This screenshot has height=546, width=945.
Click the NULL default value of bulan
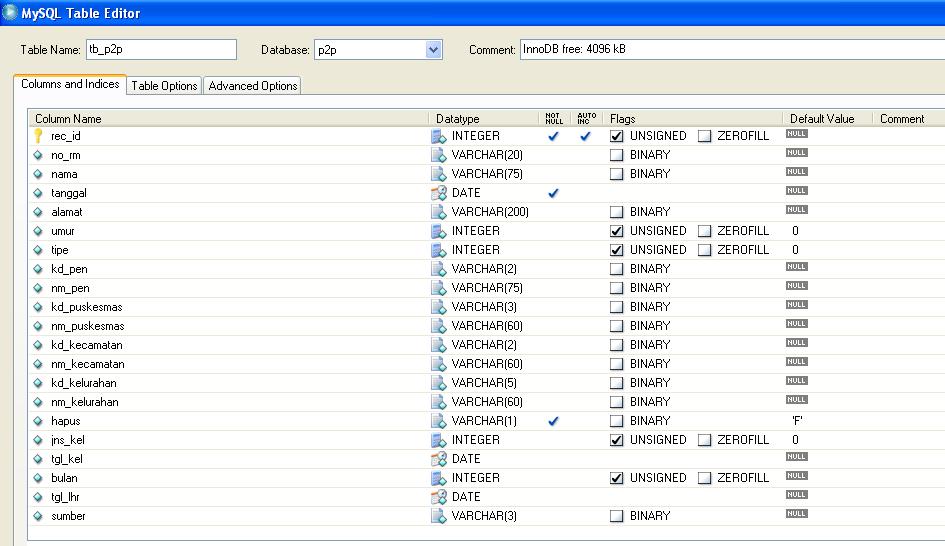(x=796, y=476)
